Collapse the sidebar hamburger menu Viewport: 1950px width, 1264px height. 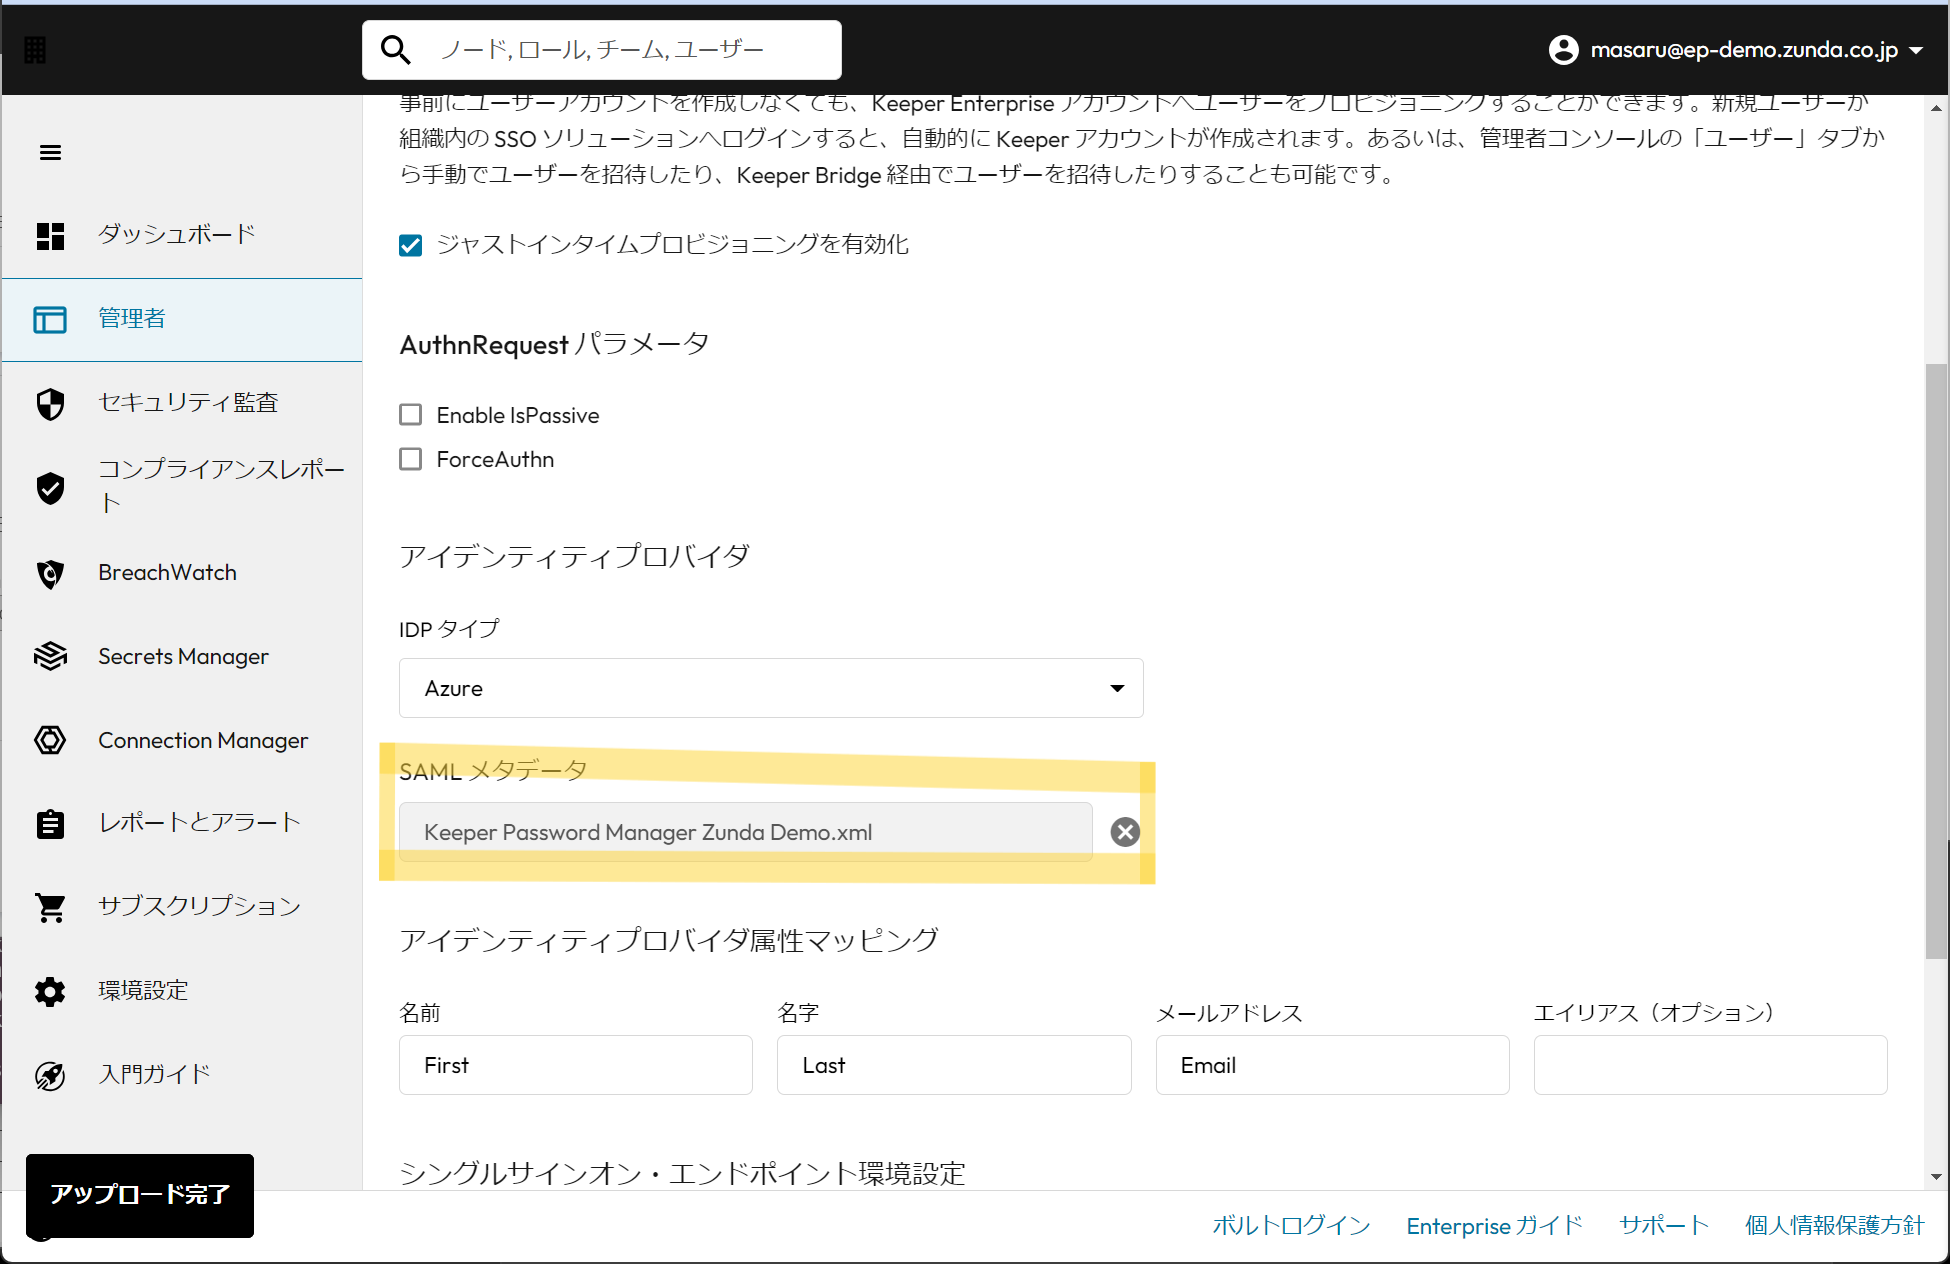50,152
